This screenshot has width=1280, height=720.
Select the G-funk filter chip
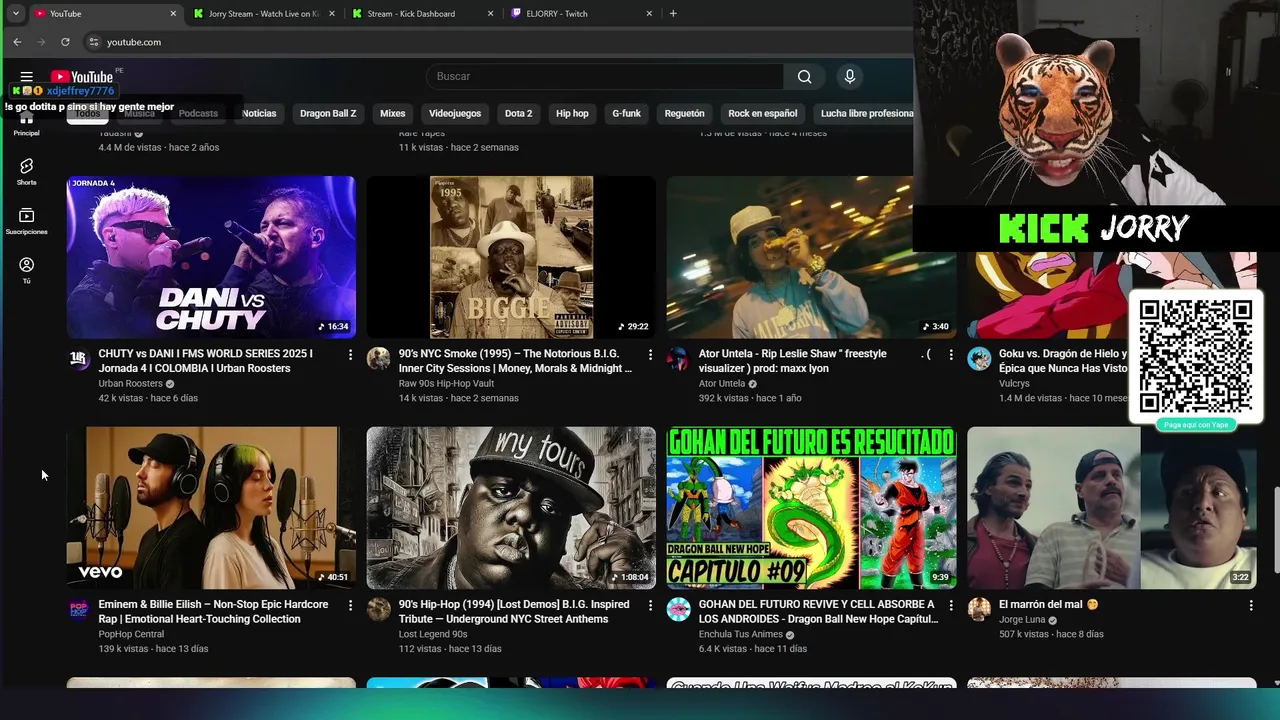(x=626, y=114)
